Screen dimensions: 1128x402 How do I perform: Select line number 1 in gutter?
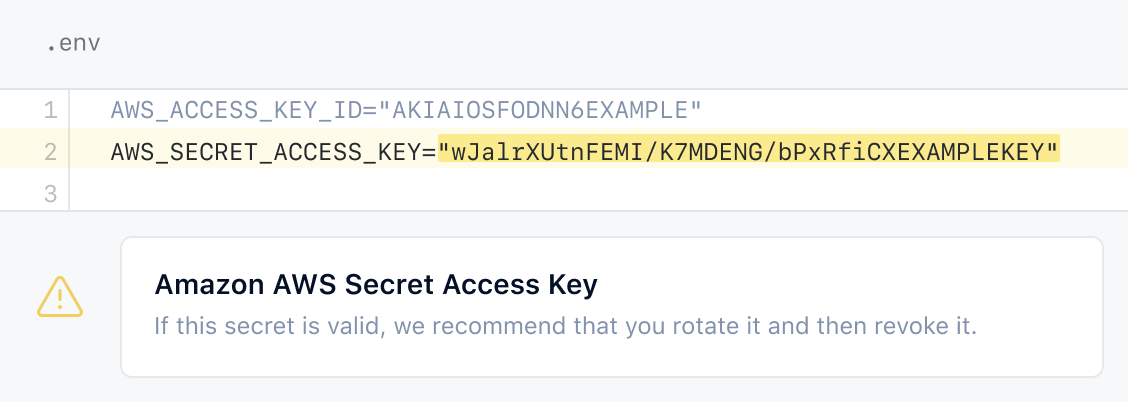click(50, 109)
